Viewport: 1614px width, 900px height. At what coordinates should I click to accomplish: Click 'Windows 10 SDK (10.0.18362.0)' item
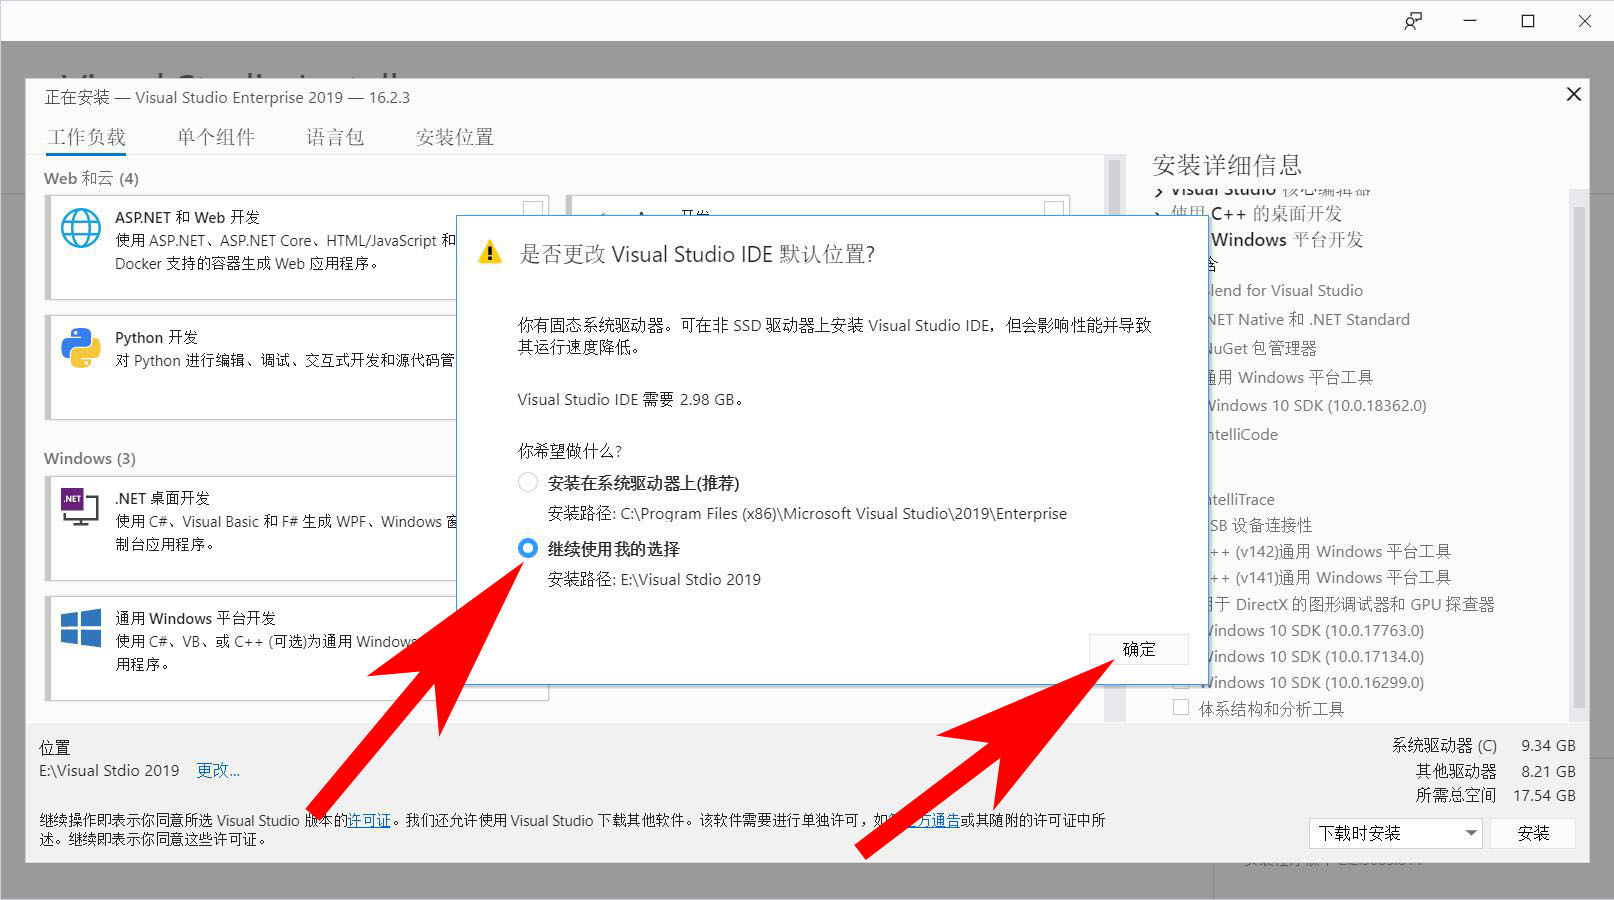[1317, 405]
